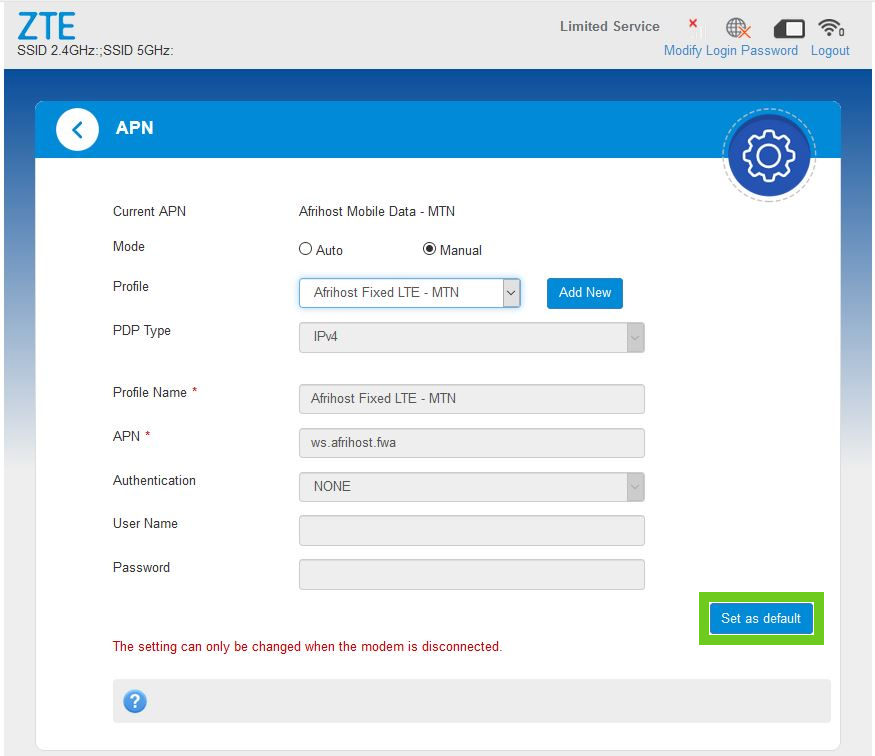The image size is (875, 756).
Task: Click the globe network connection icon
Action: click(x=738, y=28)
